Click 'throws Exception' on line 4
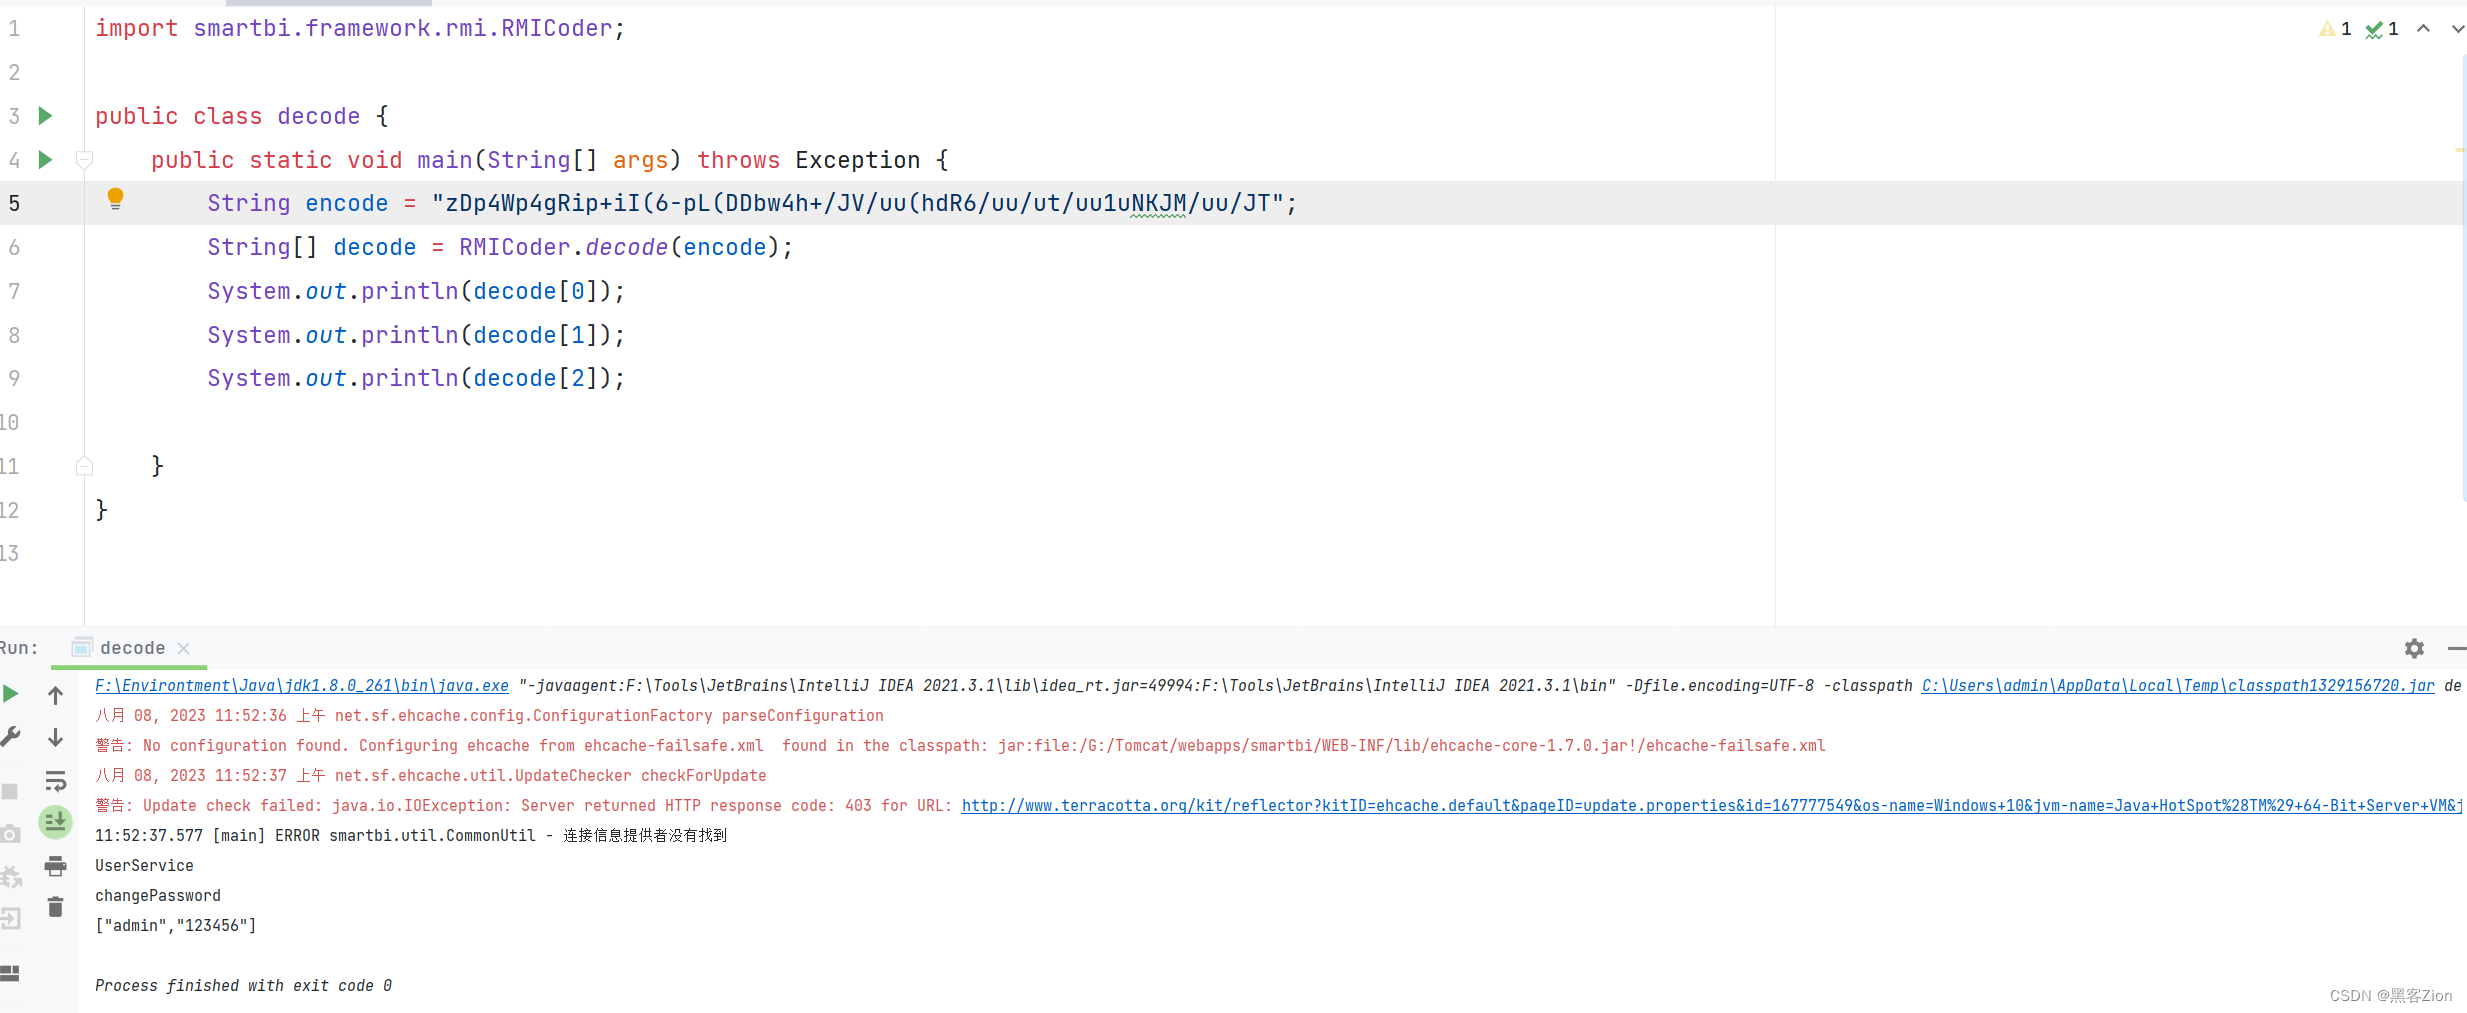 click(x=808, y=160)
